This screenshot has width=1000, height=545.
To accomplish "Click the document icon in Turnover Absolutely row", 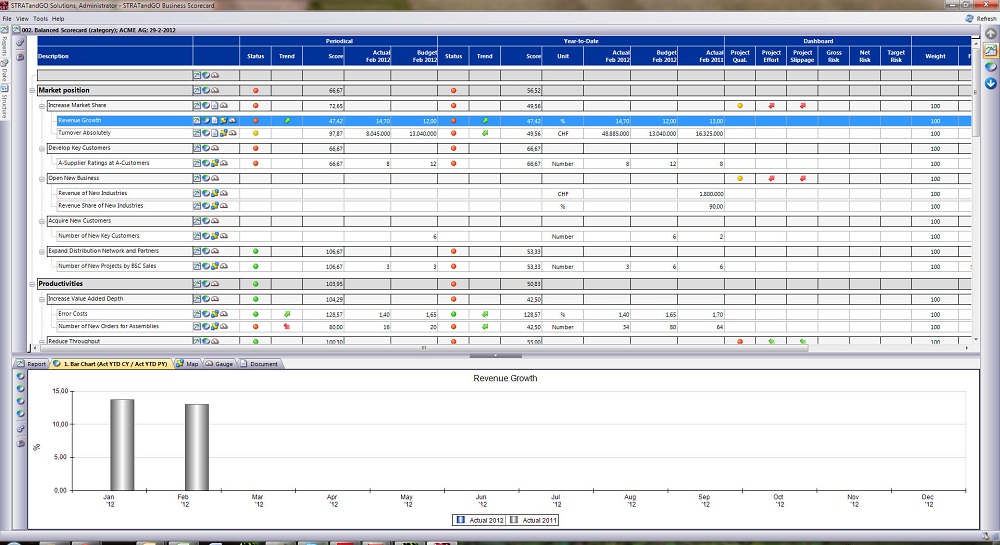I will coord(212,132).
